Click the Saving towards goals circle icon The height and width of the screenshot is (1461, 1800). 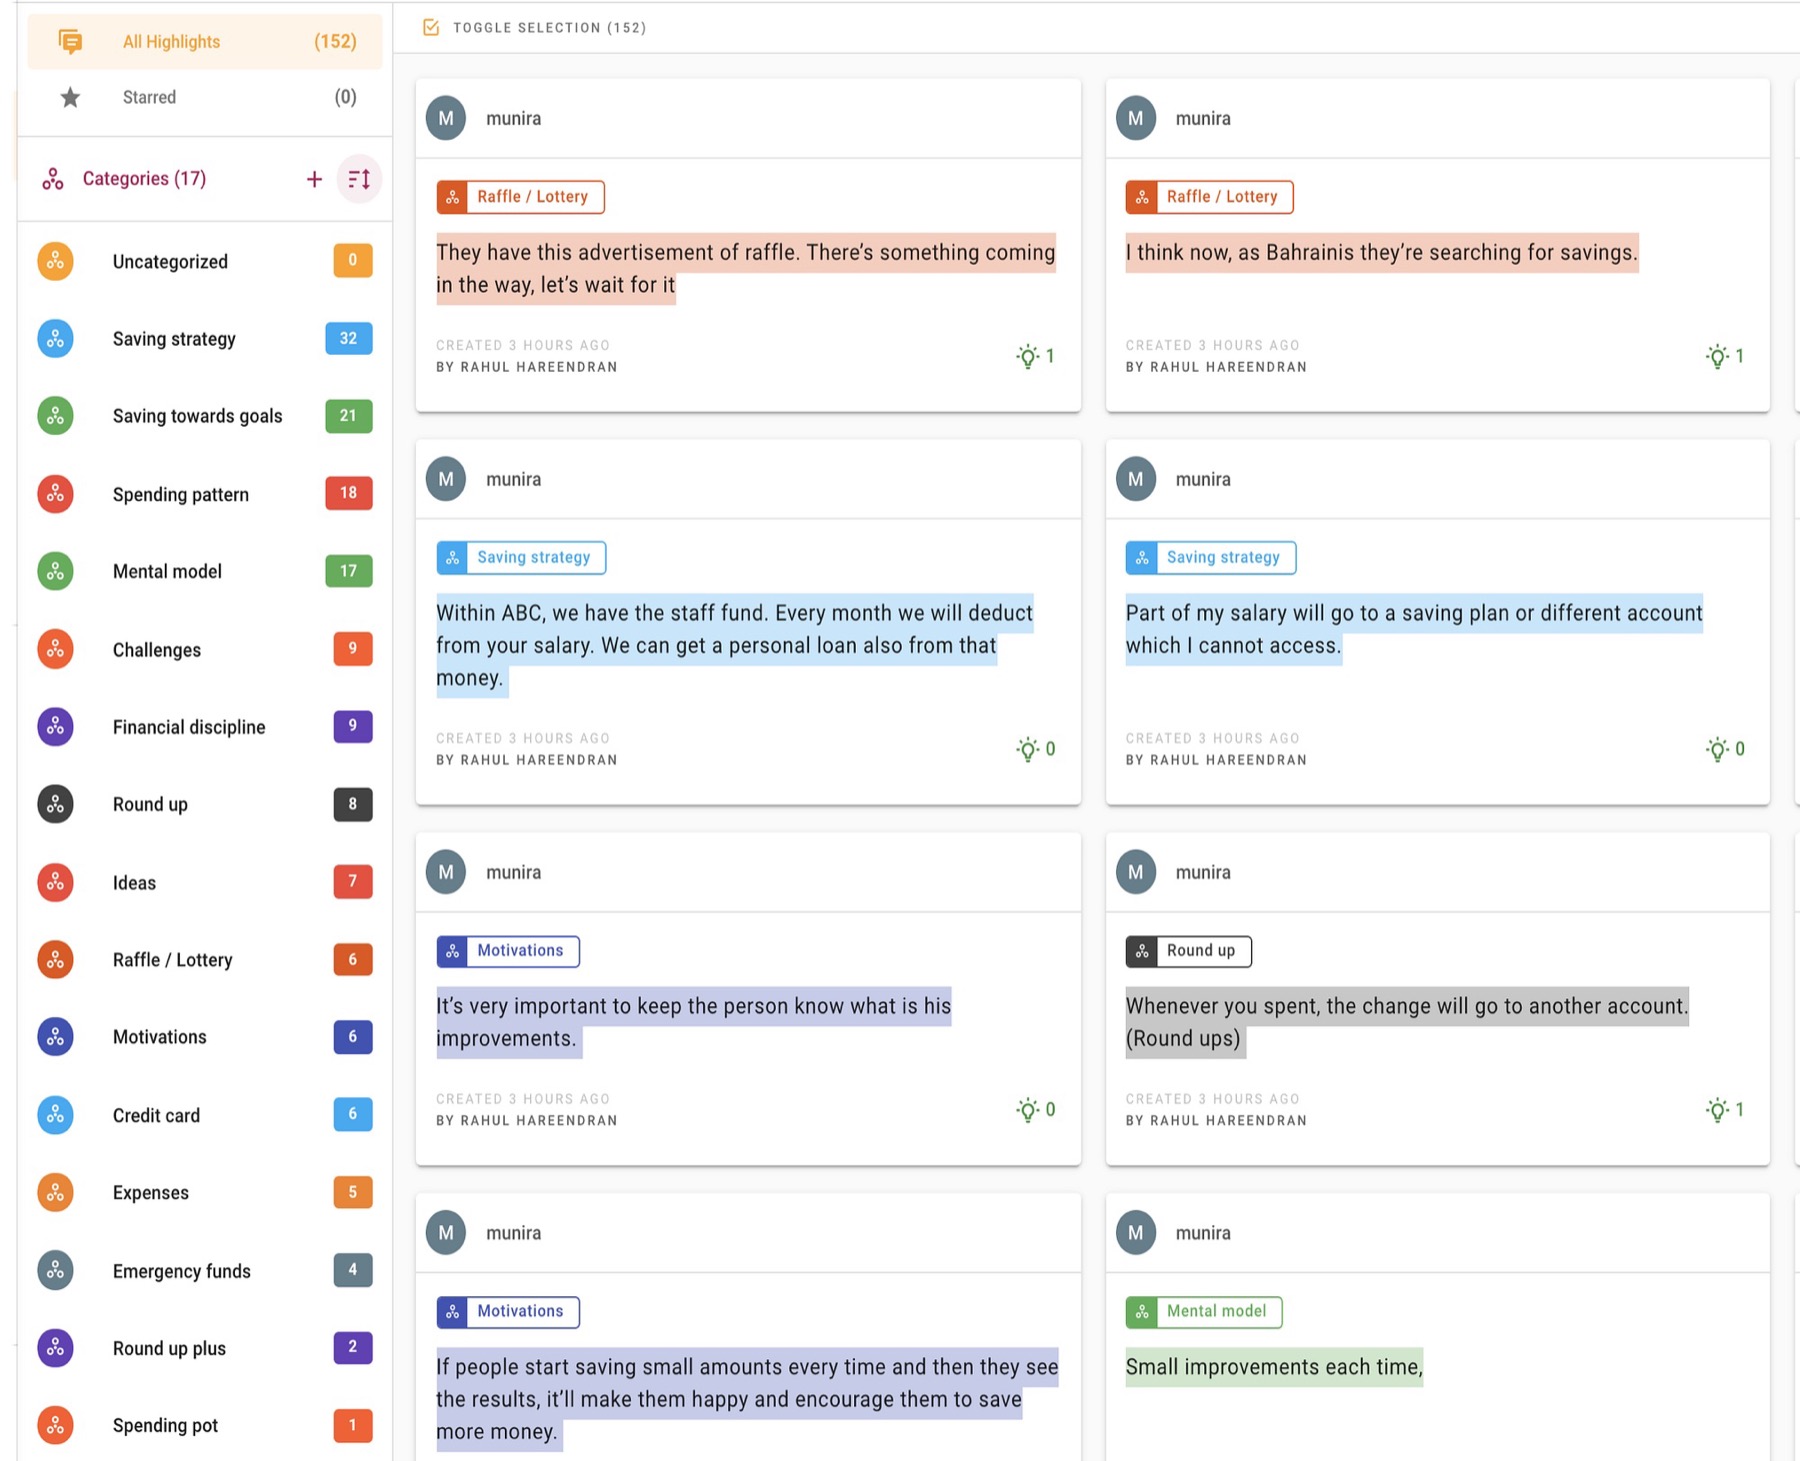click(55, 416)
